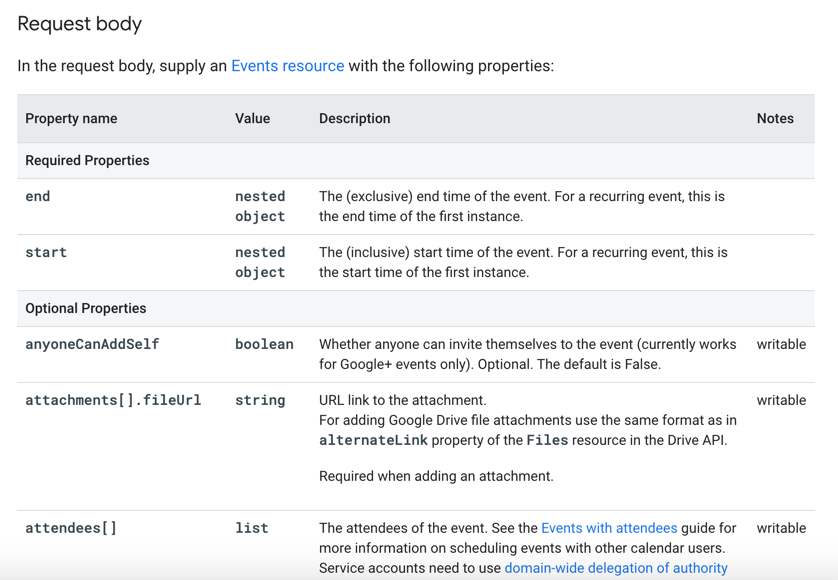Screen dimensions: 838x580
Task: Click the end property name
Action: pyautogui.click(x=37, y=196)
